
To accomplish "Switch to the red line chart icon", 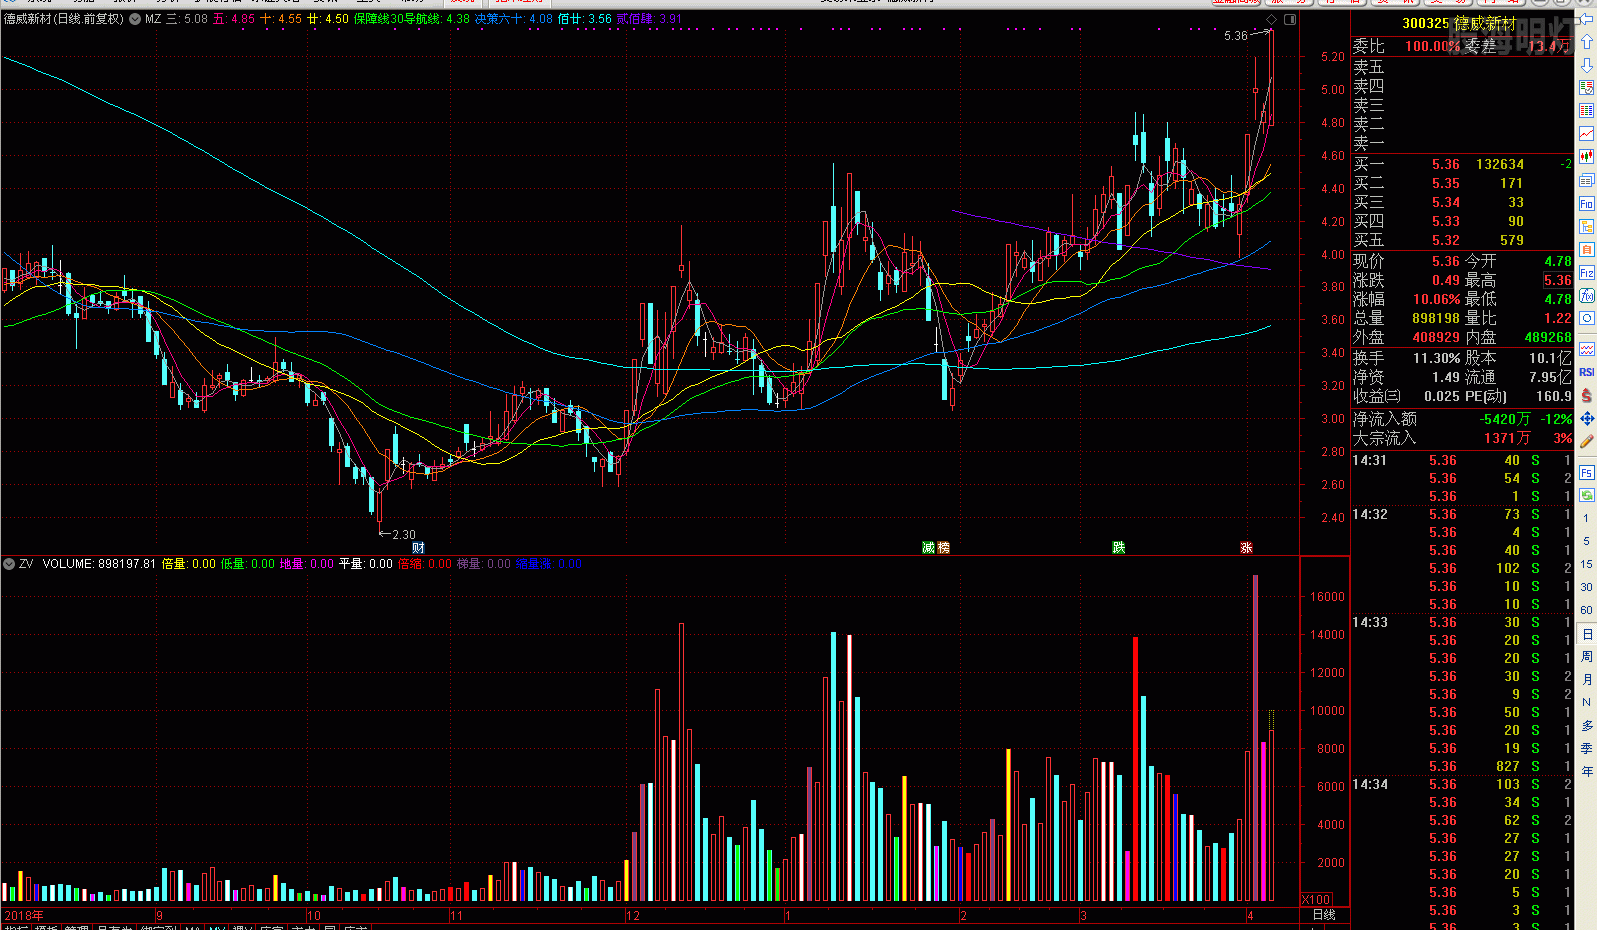I will 1587,134.
